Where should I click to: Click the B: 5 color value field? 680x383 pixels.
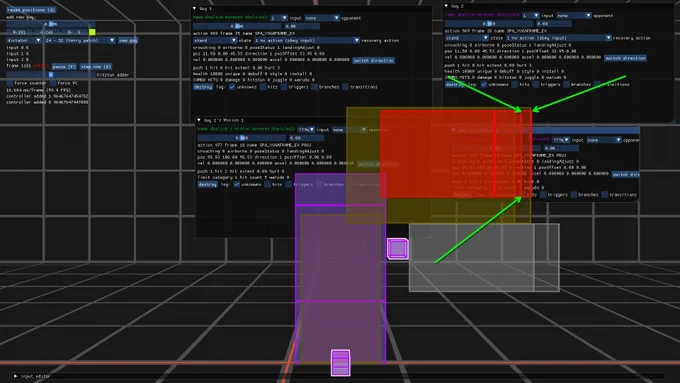coord(74,32)
